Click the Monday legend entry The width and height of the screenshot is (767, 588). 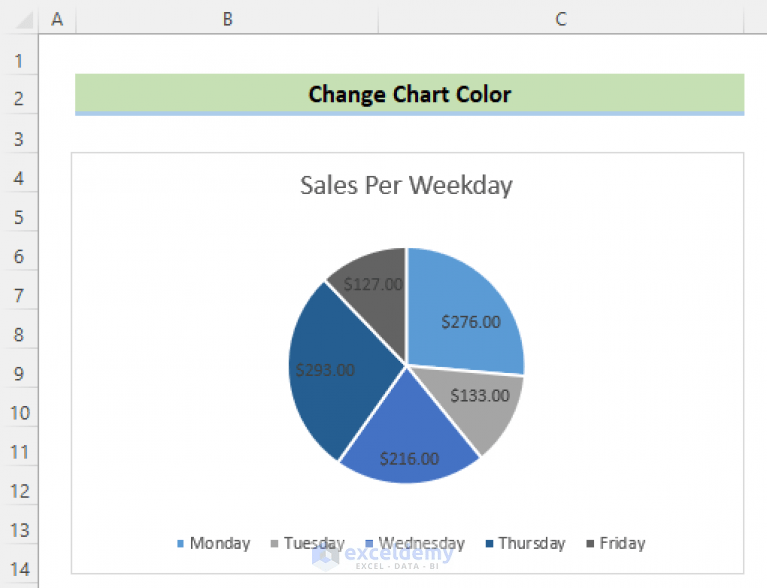tap(214, 543)
